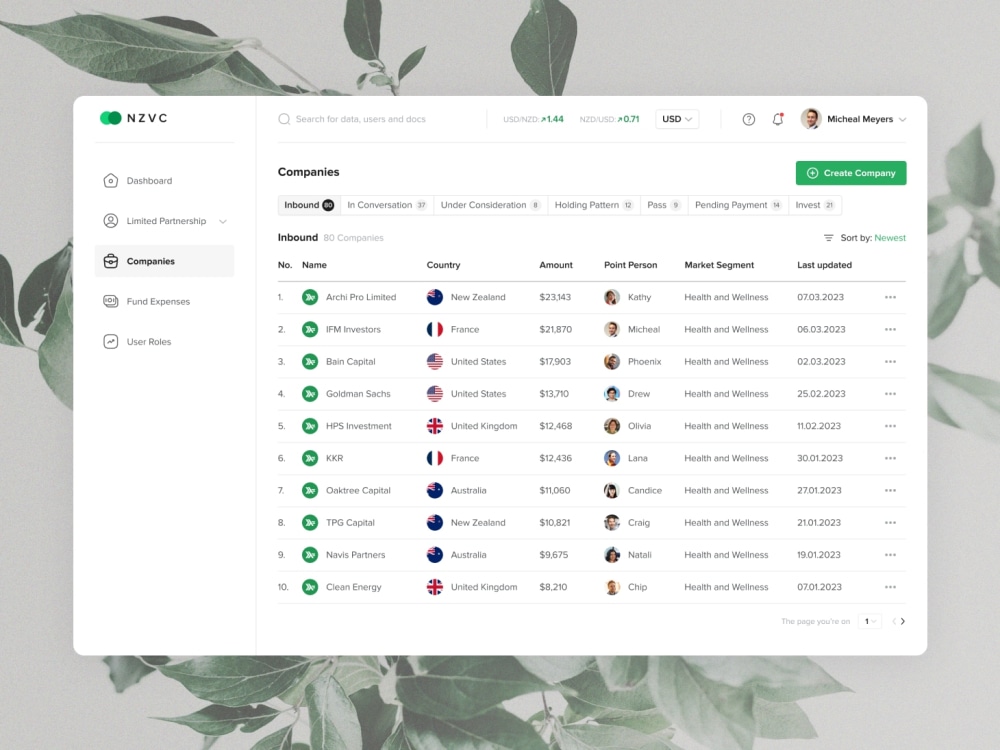Select Limited Partnership in the sidebar
Screen dimensions: 1000x750
click(x=164, y=221)
